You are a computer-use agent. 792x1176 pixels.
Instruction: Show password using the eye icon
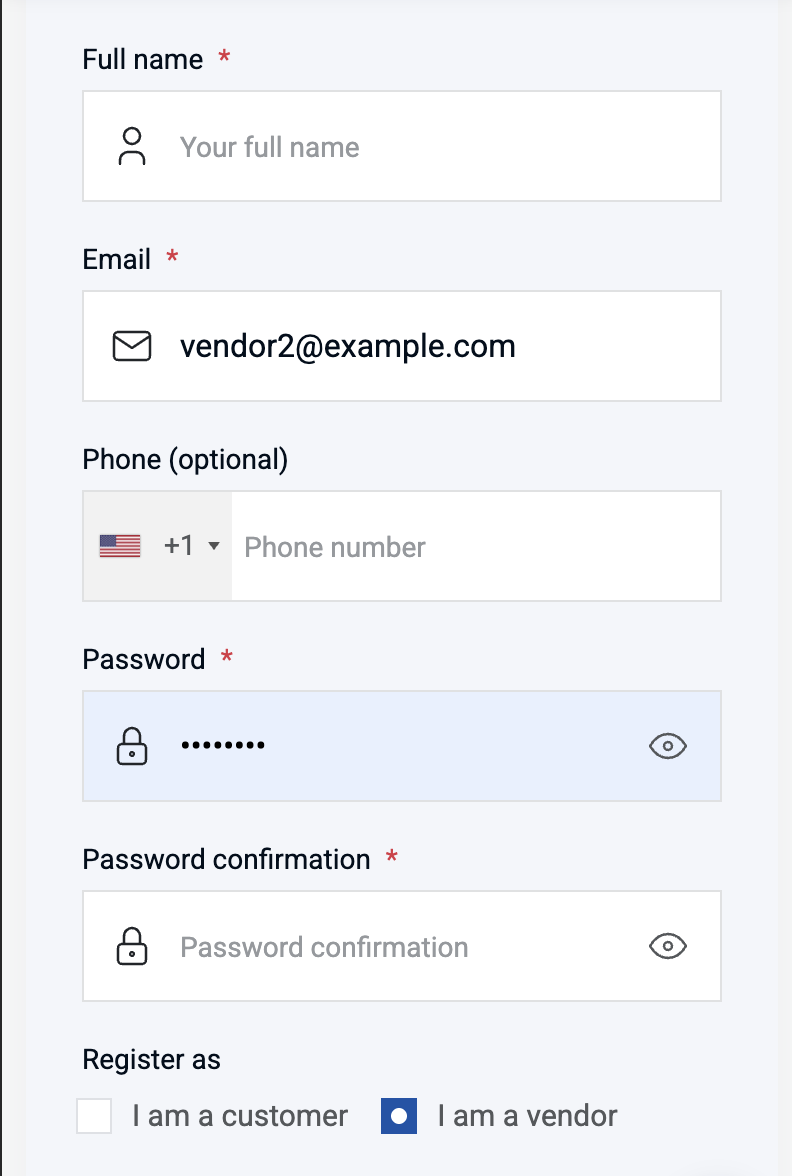pyautogui.click(x=668, y=746)
